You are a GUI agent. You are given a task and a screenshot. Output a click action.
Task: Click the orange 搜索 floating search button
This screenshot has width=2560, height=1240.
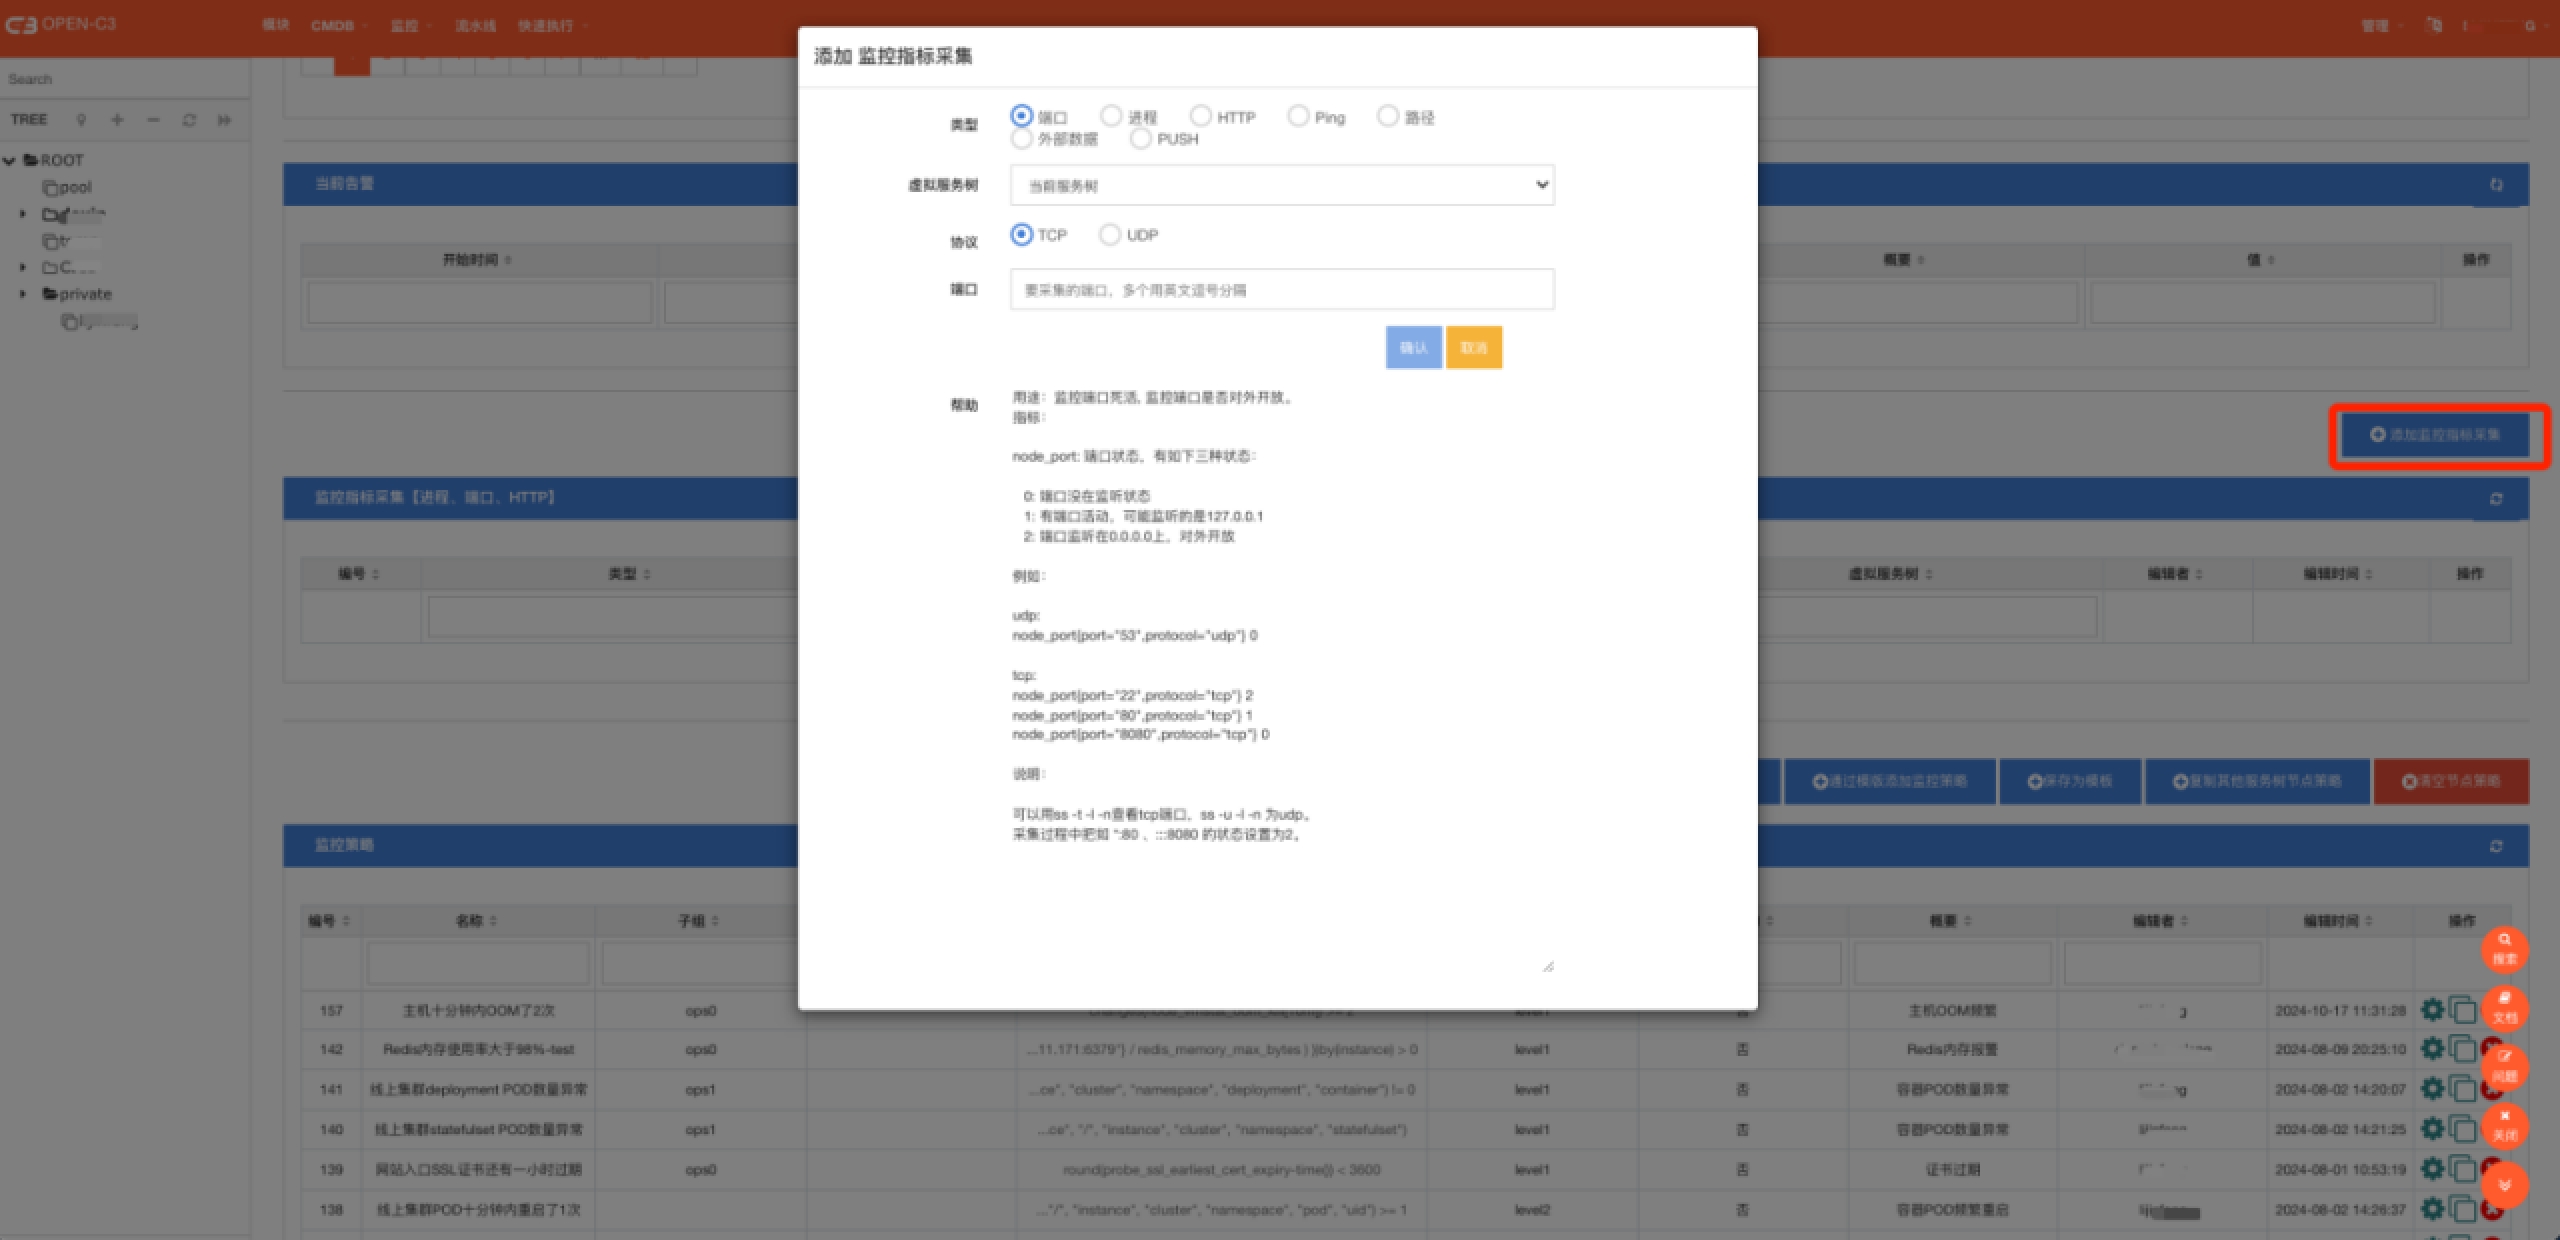[2504, 948]
